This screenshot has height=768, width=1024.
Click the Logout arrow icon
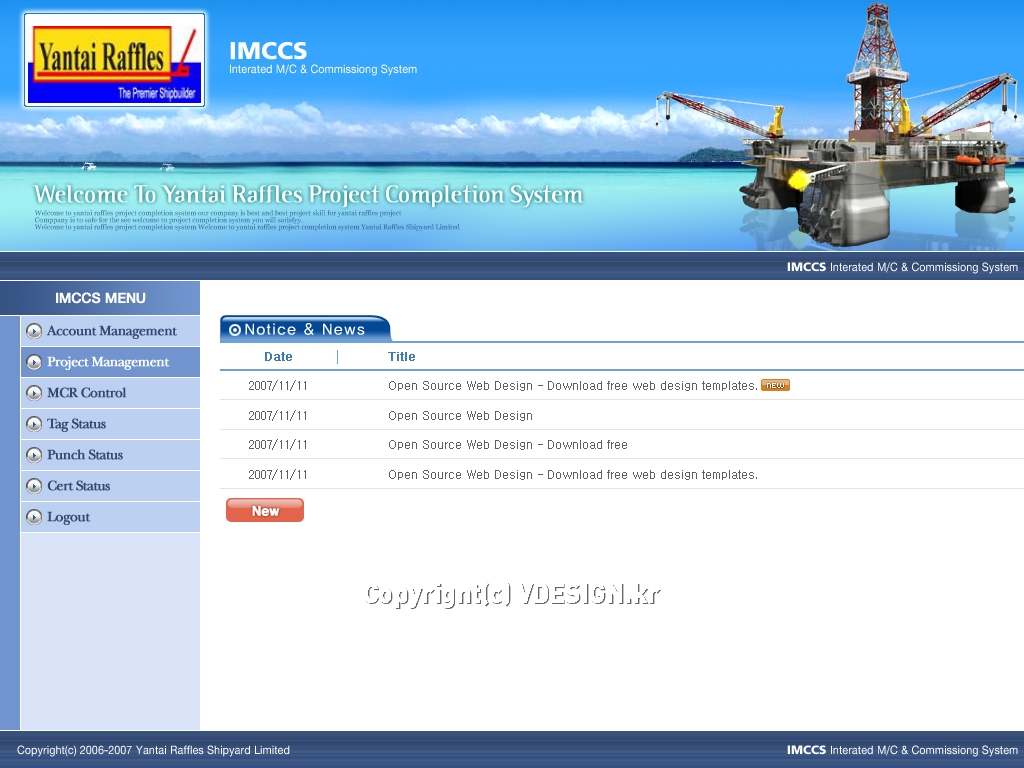click(34, 517)
